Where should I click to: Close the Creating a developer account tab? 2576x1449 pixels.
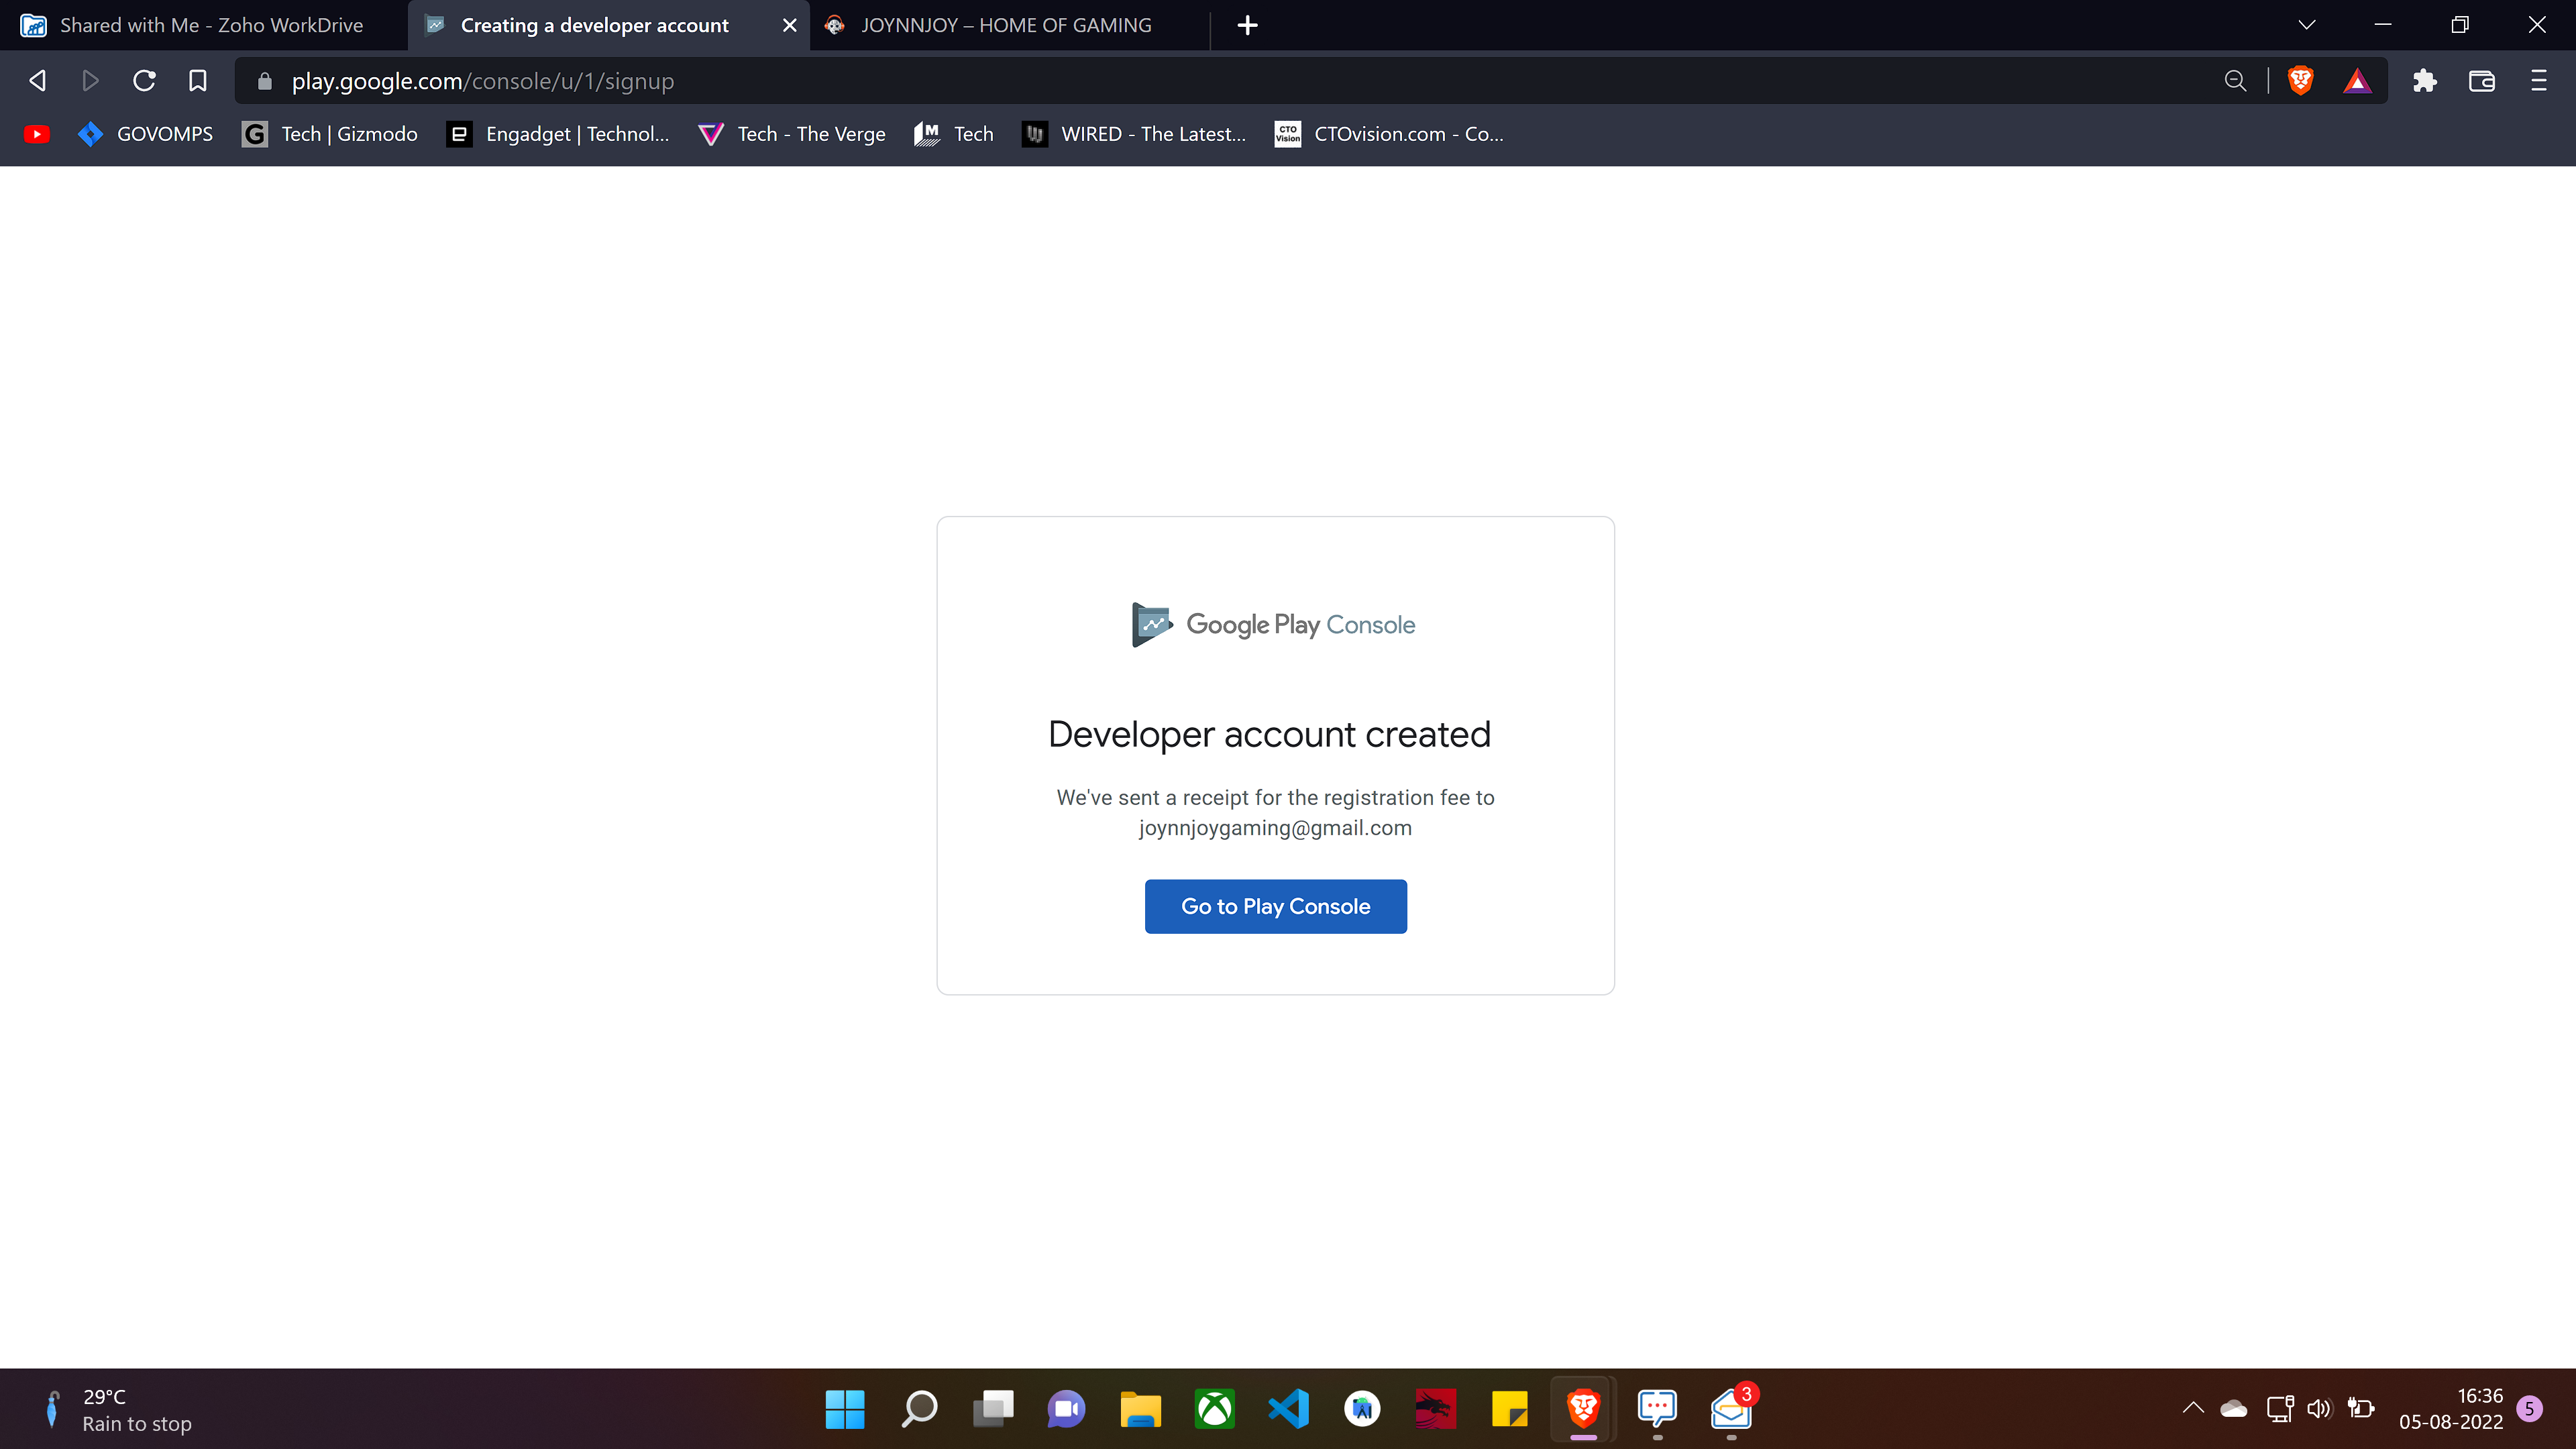coord(789,25)
